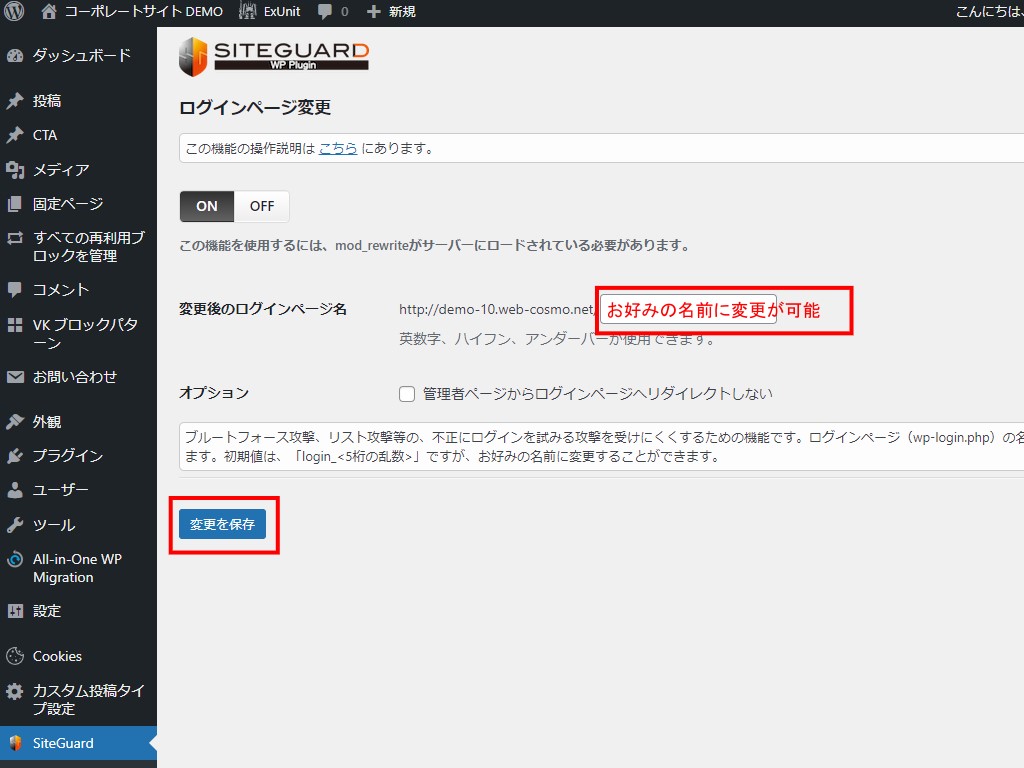Click the 変更を保存 button

(222, 524)
